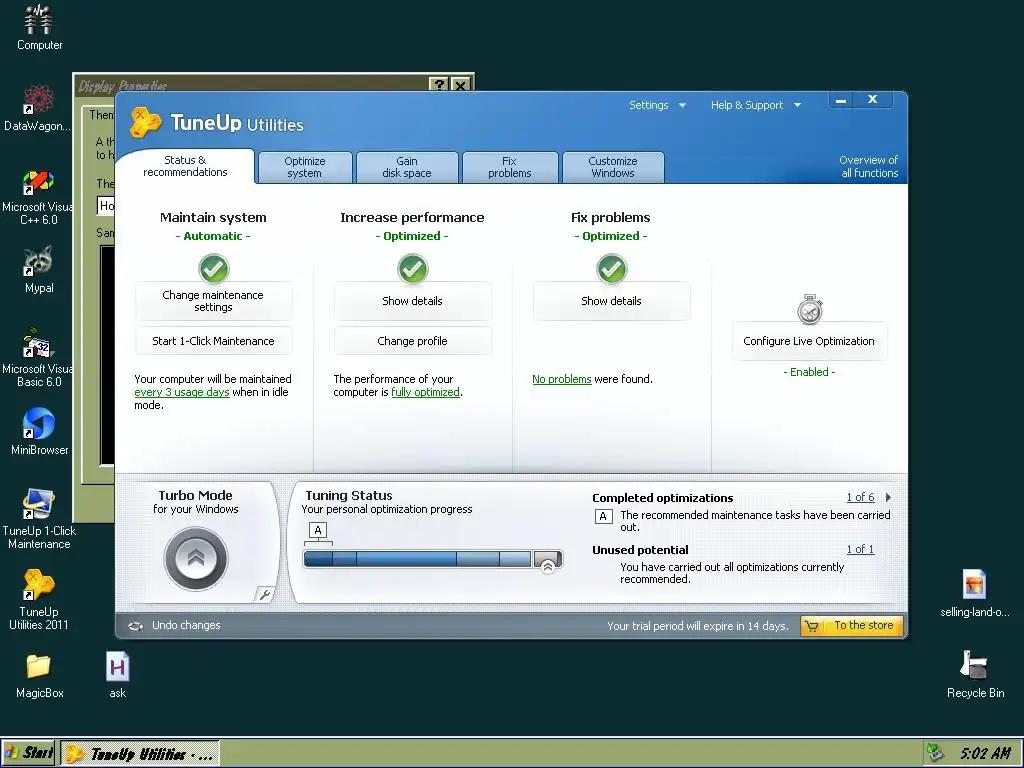
Task: Click Undo changes text link
Action: [186, 626]
